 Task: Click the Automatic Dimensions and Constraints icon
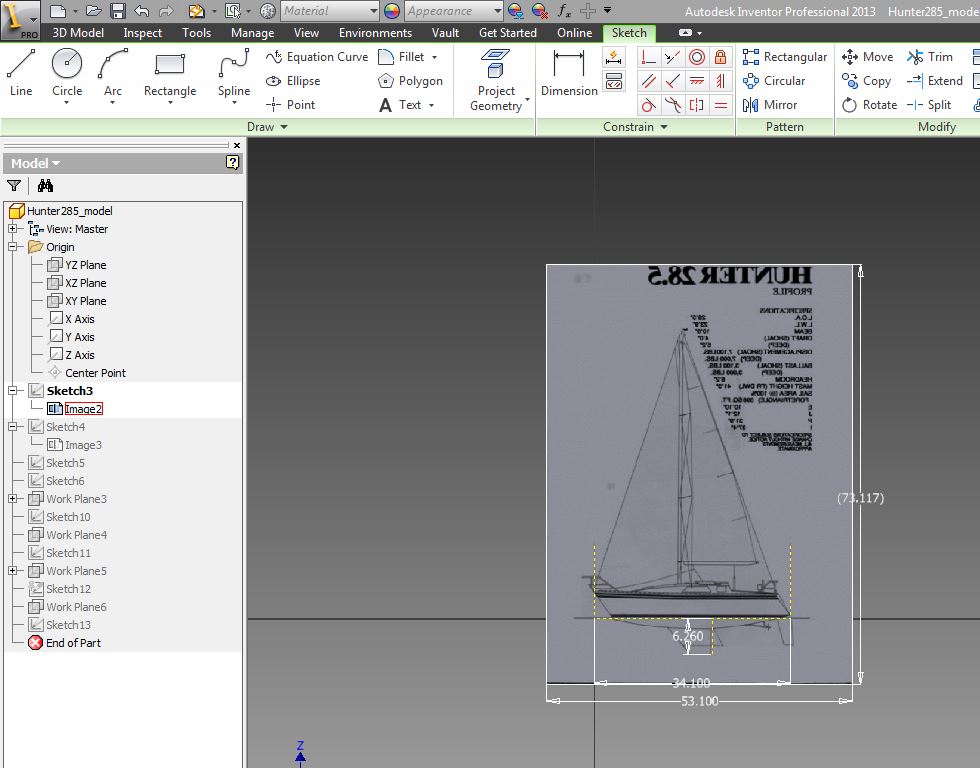click(614, 57)
